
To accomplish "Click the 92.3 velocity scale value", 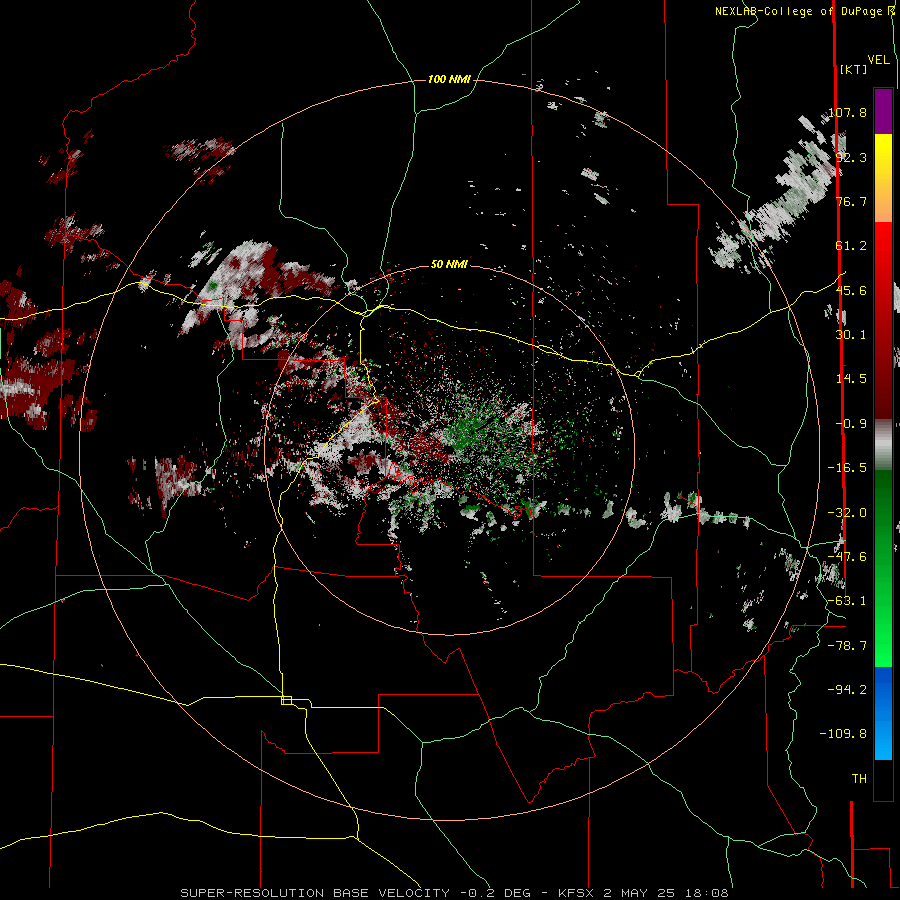I will [x=851, y=157].
